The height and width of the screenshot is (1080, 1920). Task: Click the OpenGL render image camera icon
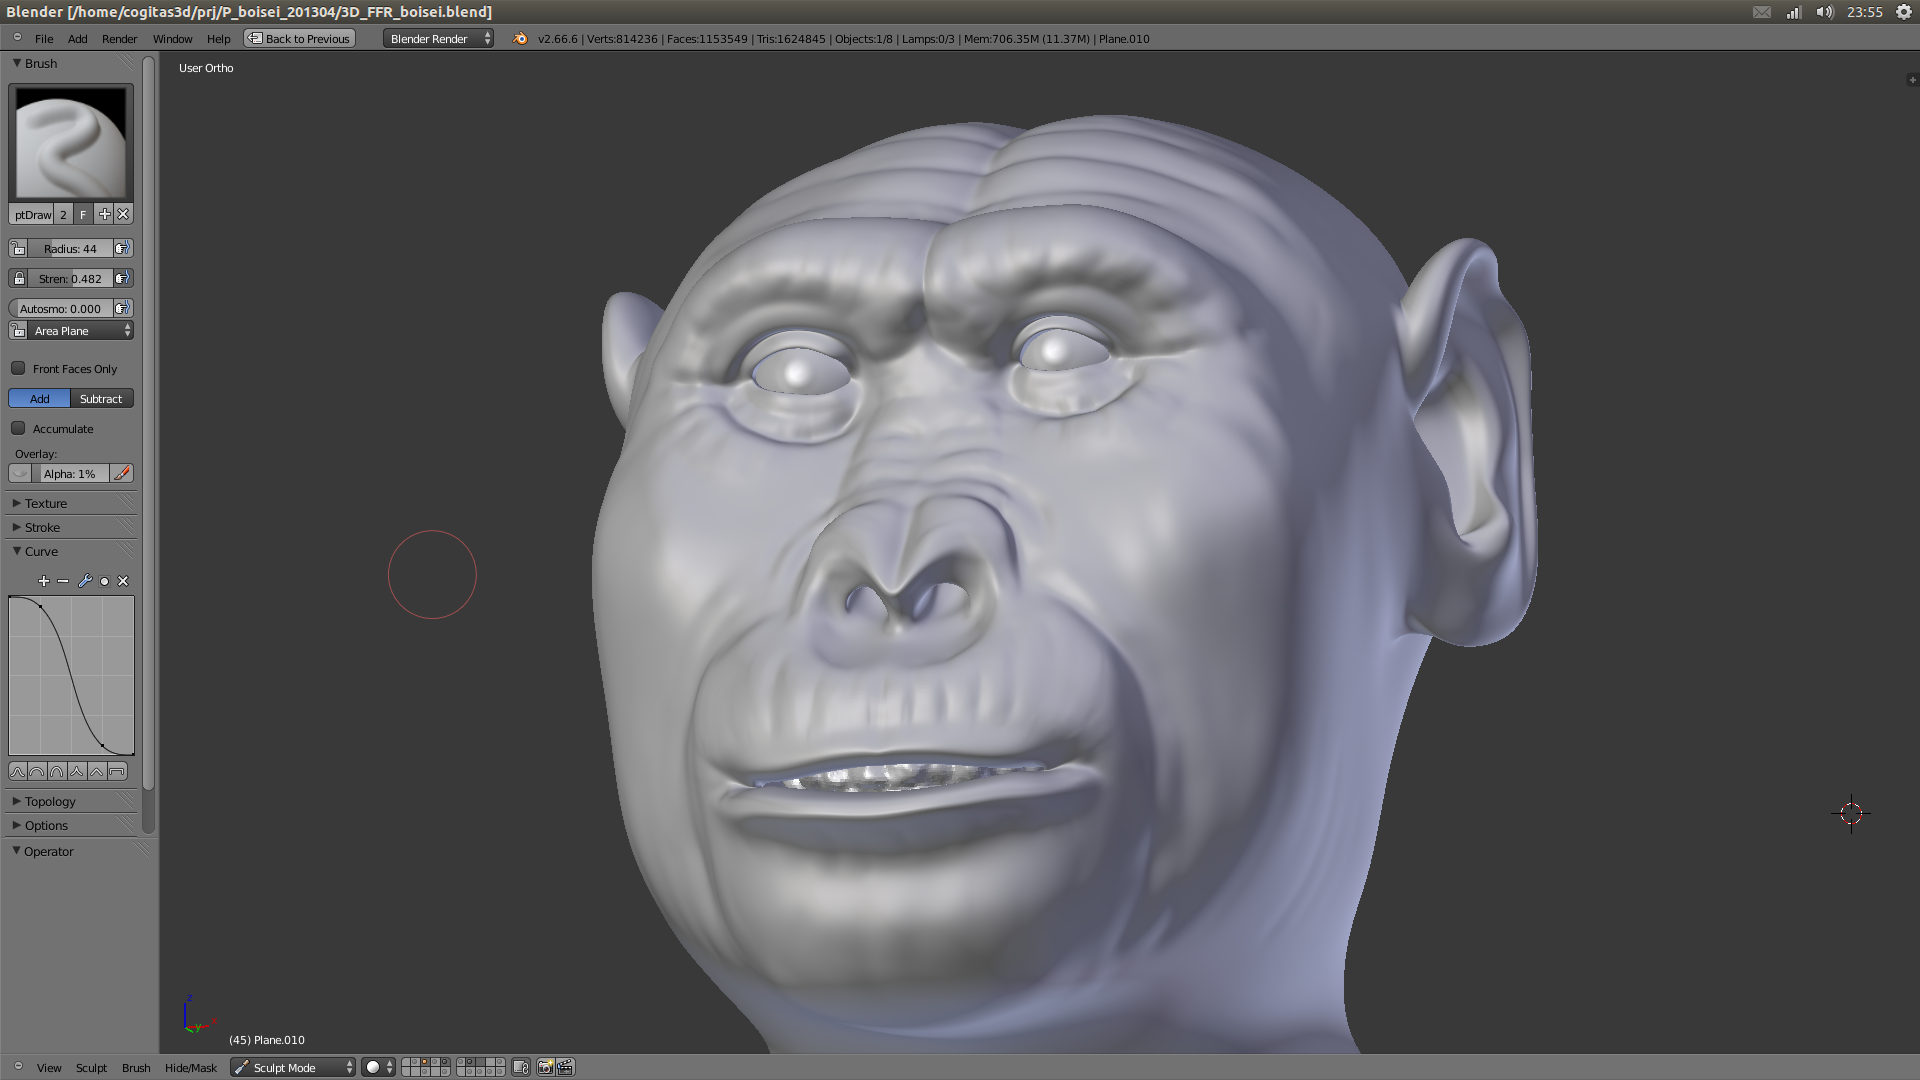[x=546, y=1067]
